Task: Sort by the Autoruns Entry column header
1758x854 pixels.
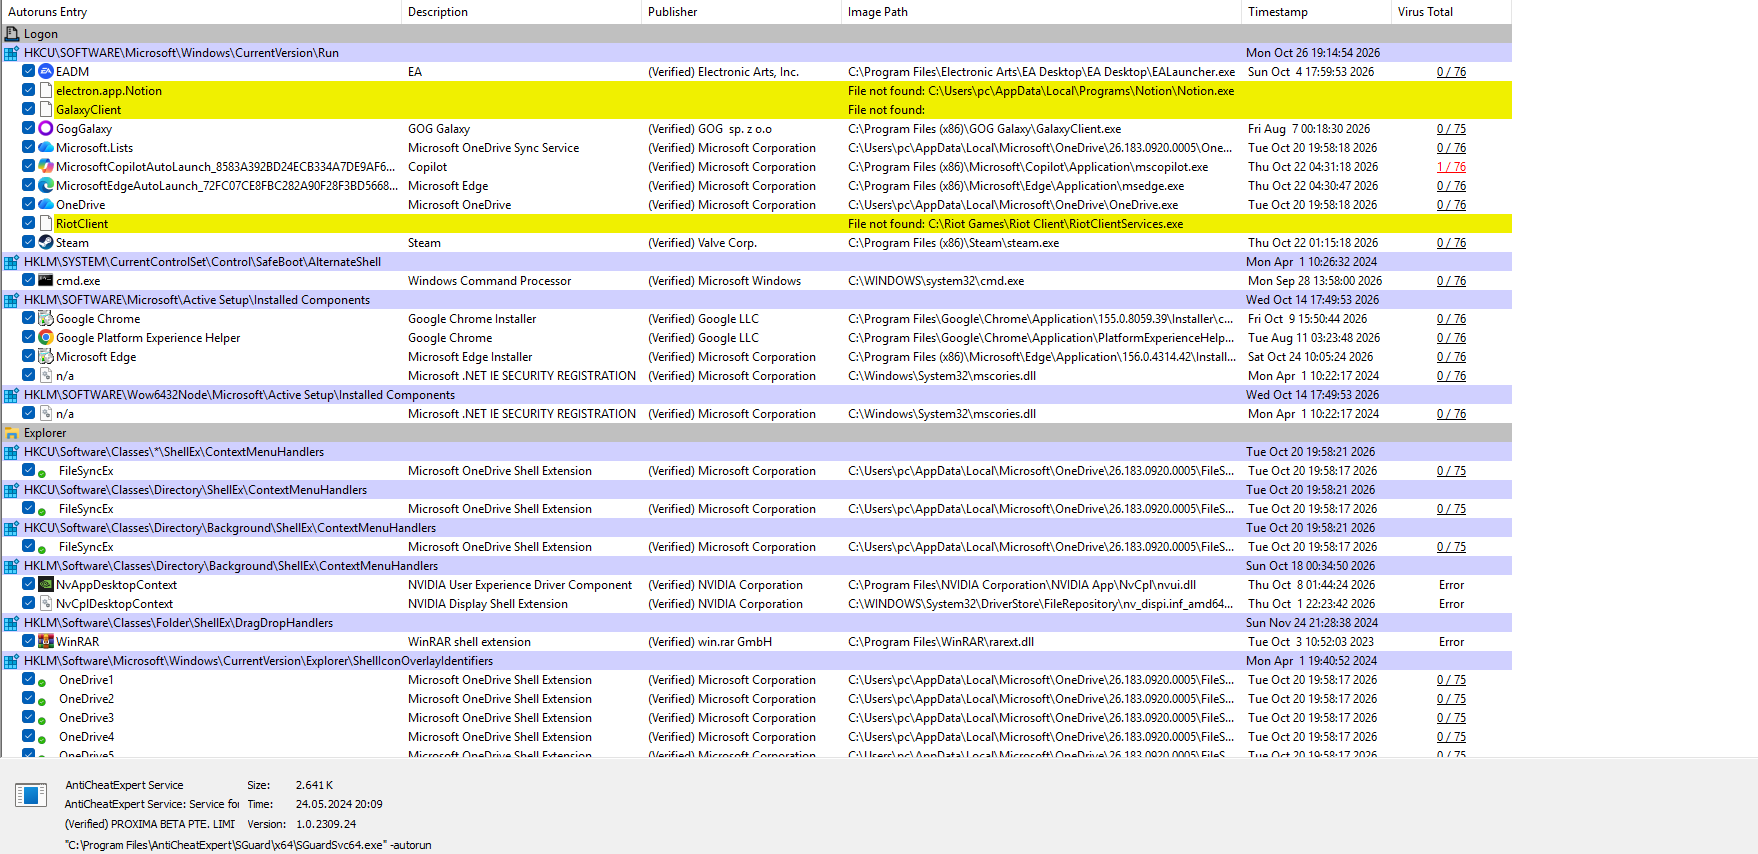Action: (x=200, y=12)
